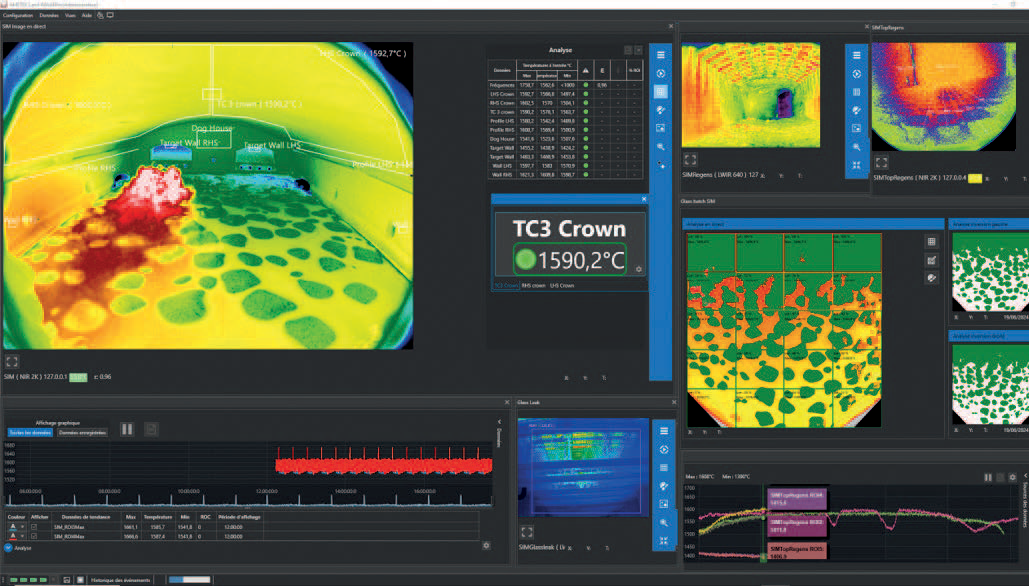This screenshot has height=586, width=1029.
Task: Open the hamburger menu in the SIM live image toolbar
Action: [x=661, y=55]
